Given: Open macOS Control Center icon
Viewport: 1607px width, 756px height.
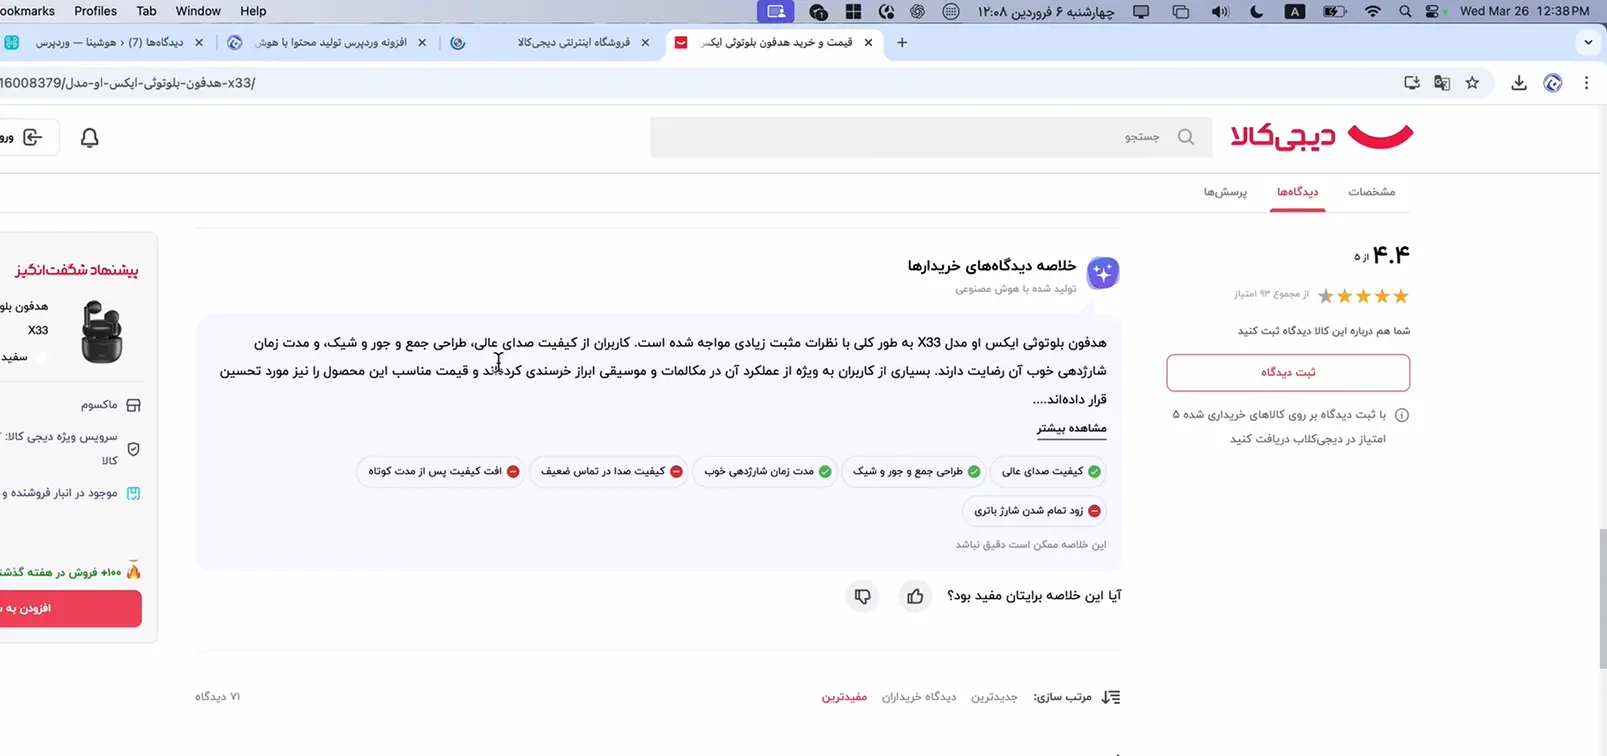Looking at the screenshot, I should click(1433, 11).
